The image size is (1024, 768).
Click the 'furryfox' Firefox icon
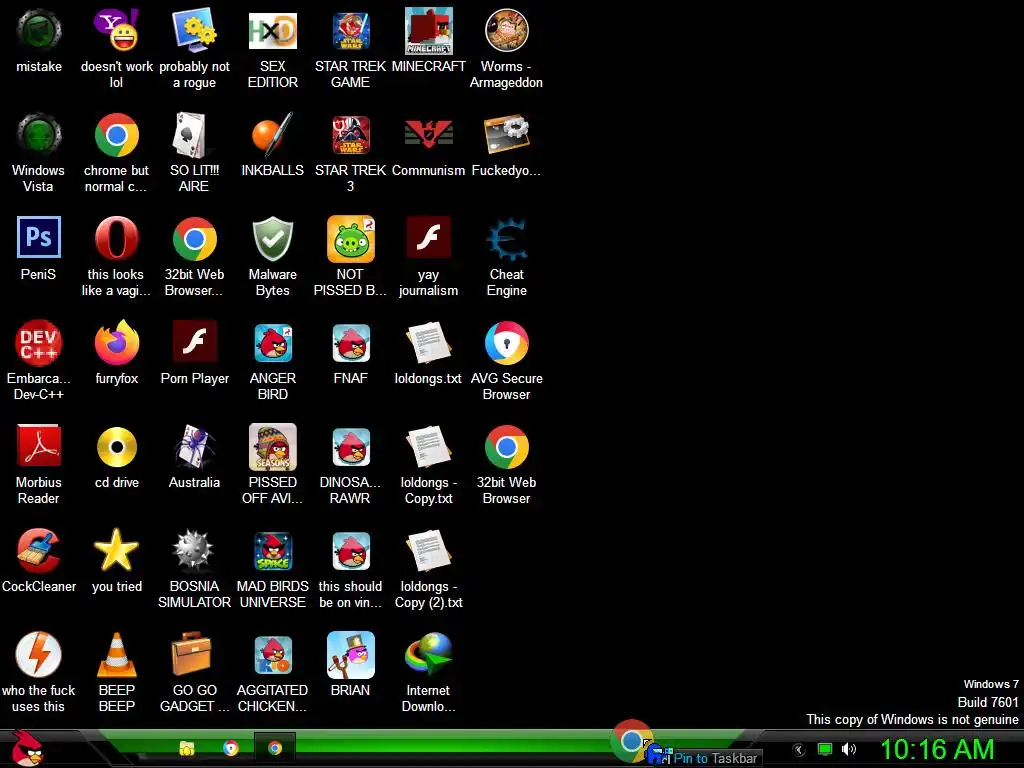(x=116, y=343)
